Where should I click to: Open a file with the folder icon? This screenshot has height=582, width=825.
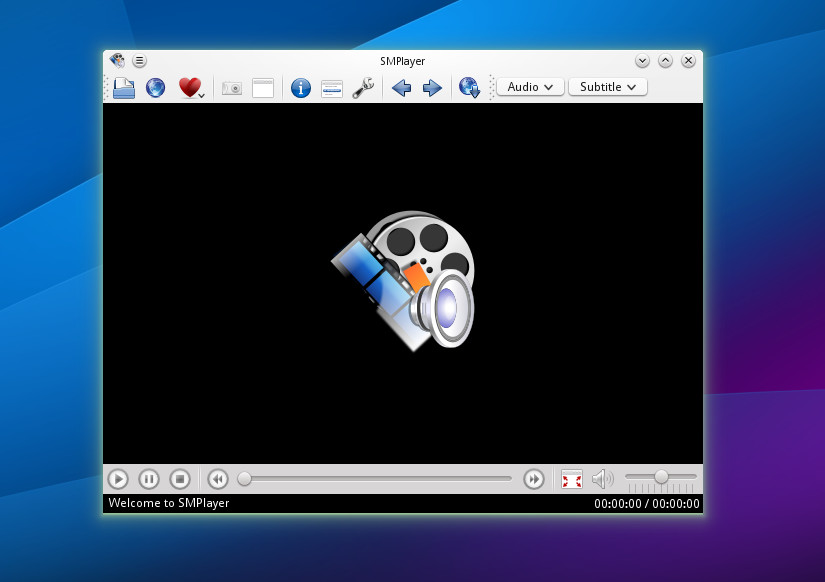(x=124, y=87)
